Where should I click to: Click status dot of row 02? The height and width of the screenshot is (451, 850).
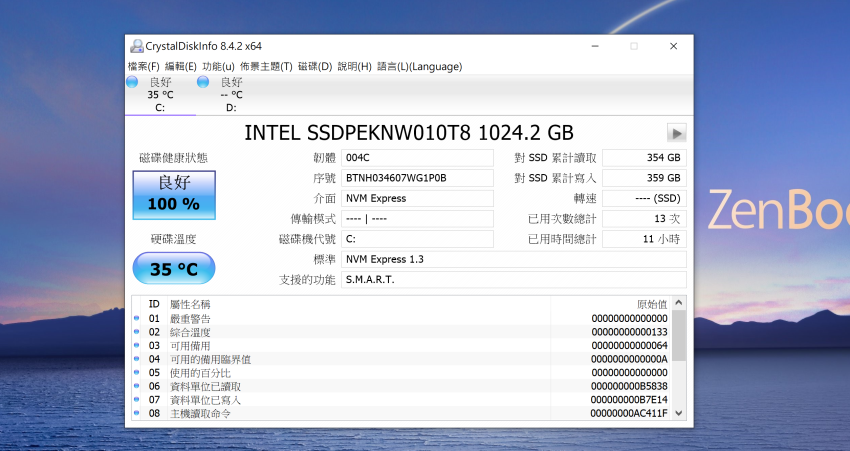coord(137,332)
